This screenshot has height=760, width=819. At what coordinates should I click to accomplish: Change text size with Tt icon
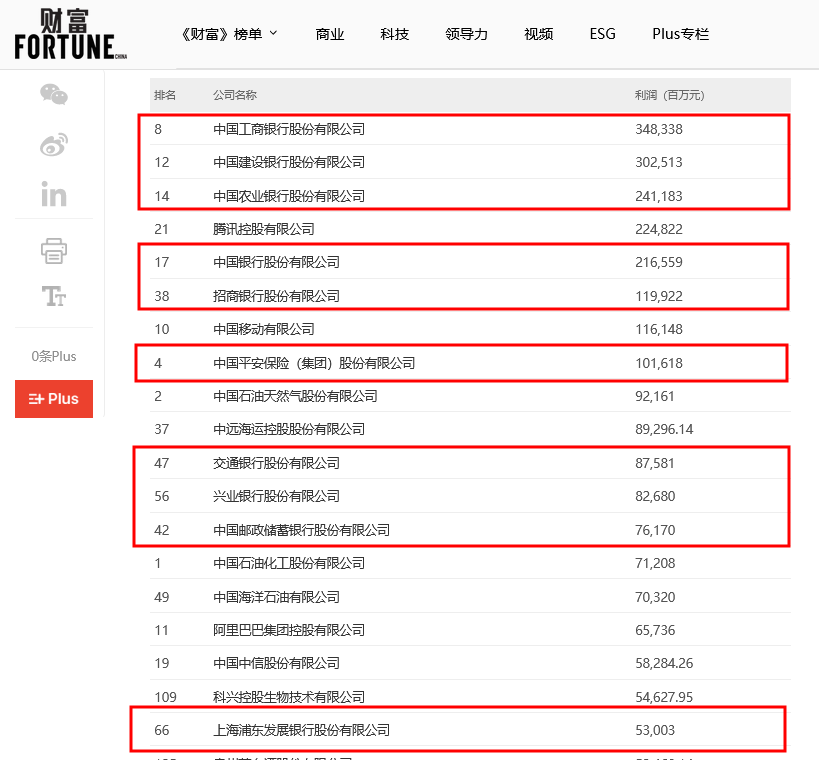[x=54, y=296]
